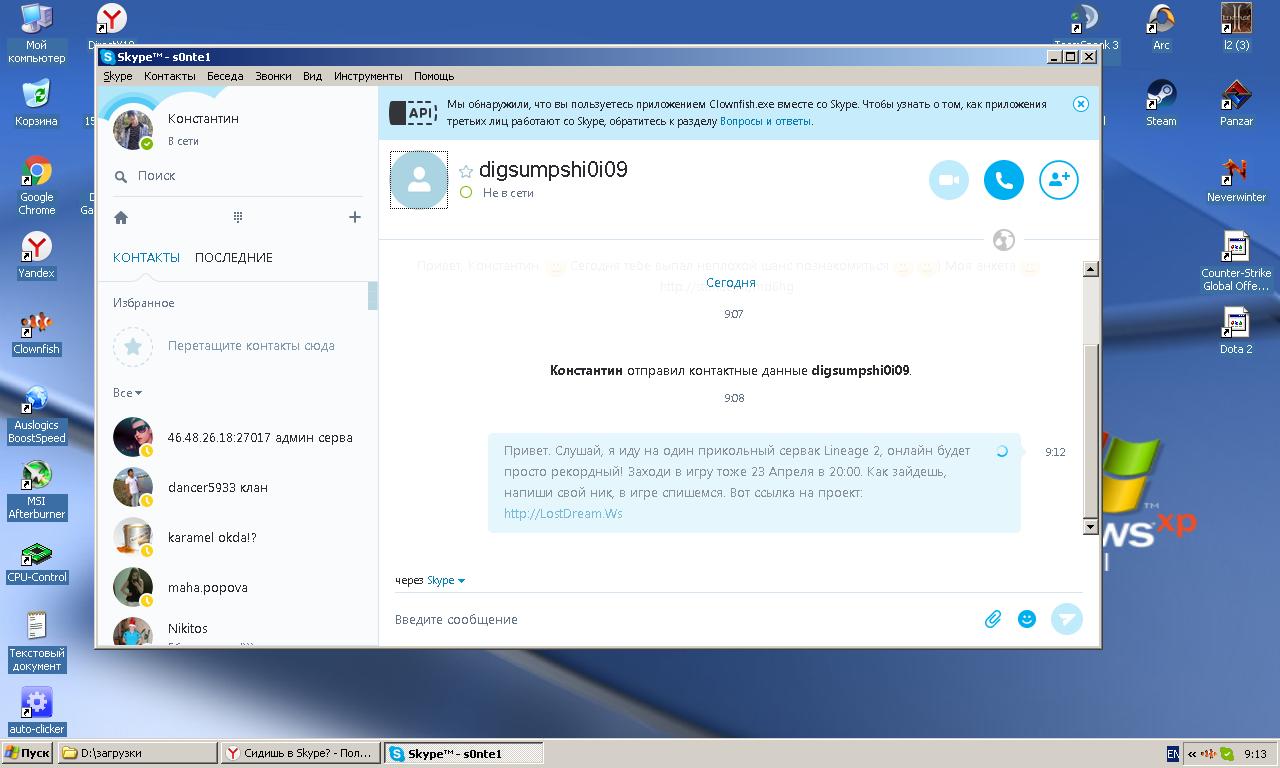Click the send message button
This screenshot has height=768, width=1280.
point(1067,619)
